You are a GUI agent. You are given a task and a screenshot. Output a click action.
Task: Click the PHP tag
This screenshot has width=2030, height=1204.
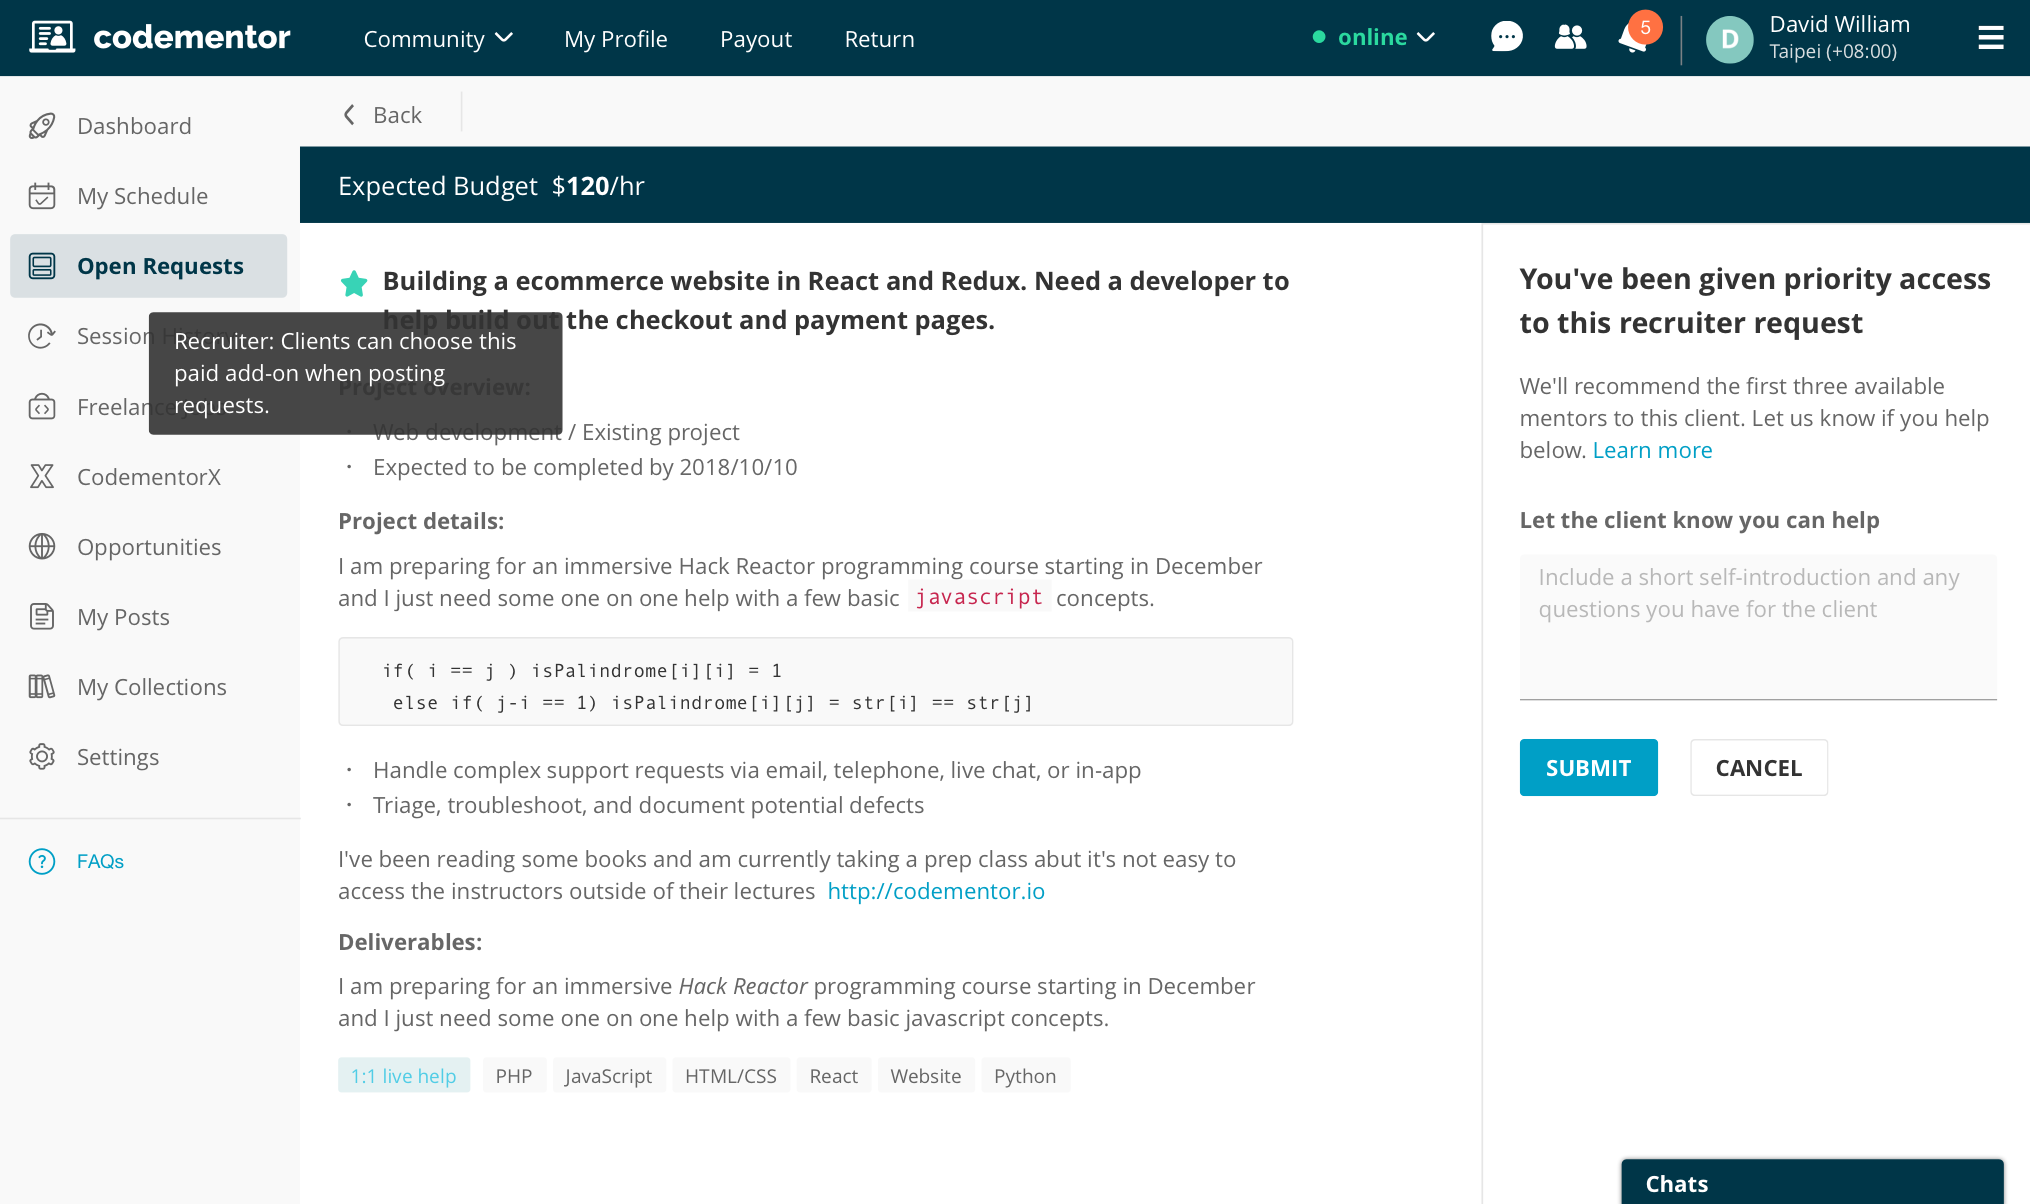[514, 1075]
